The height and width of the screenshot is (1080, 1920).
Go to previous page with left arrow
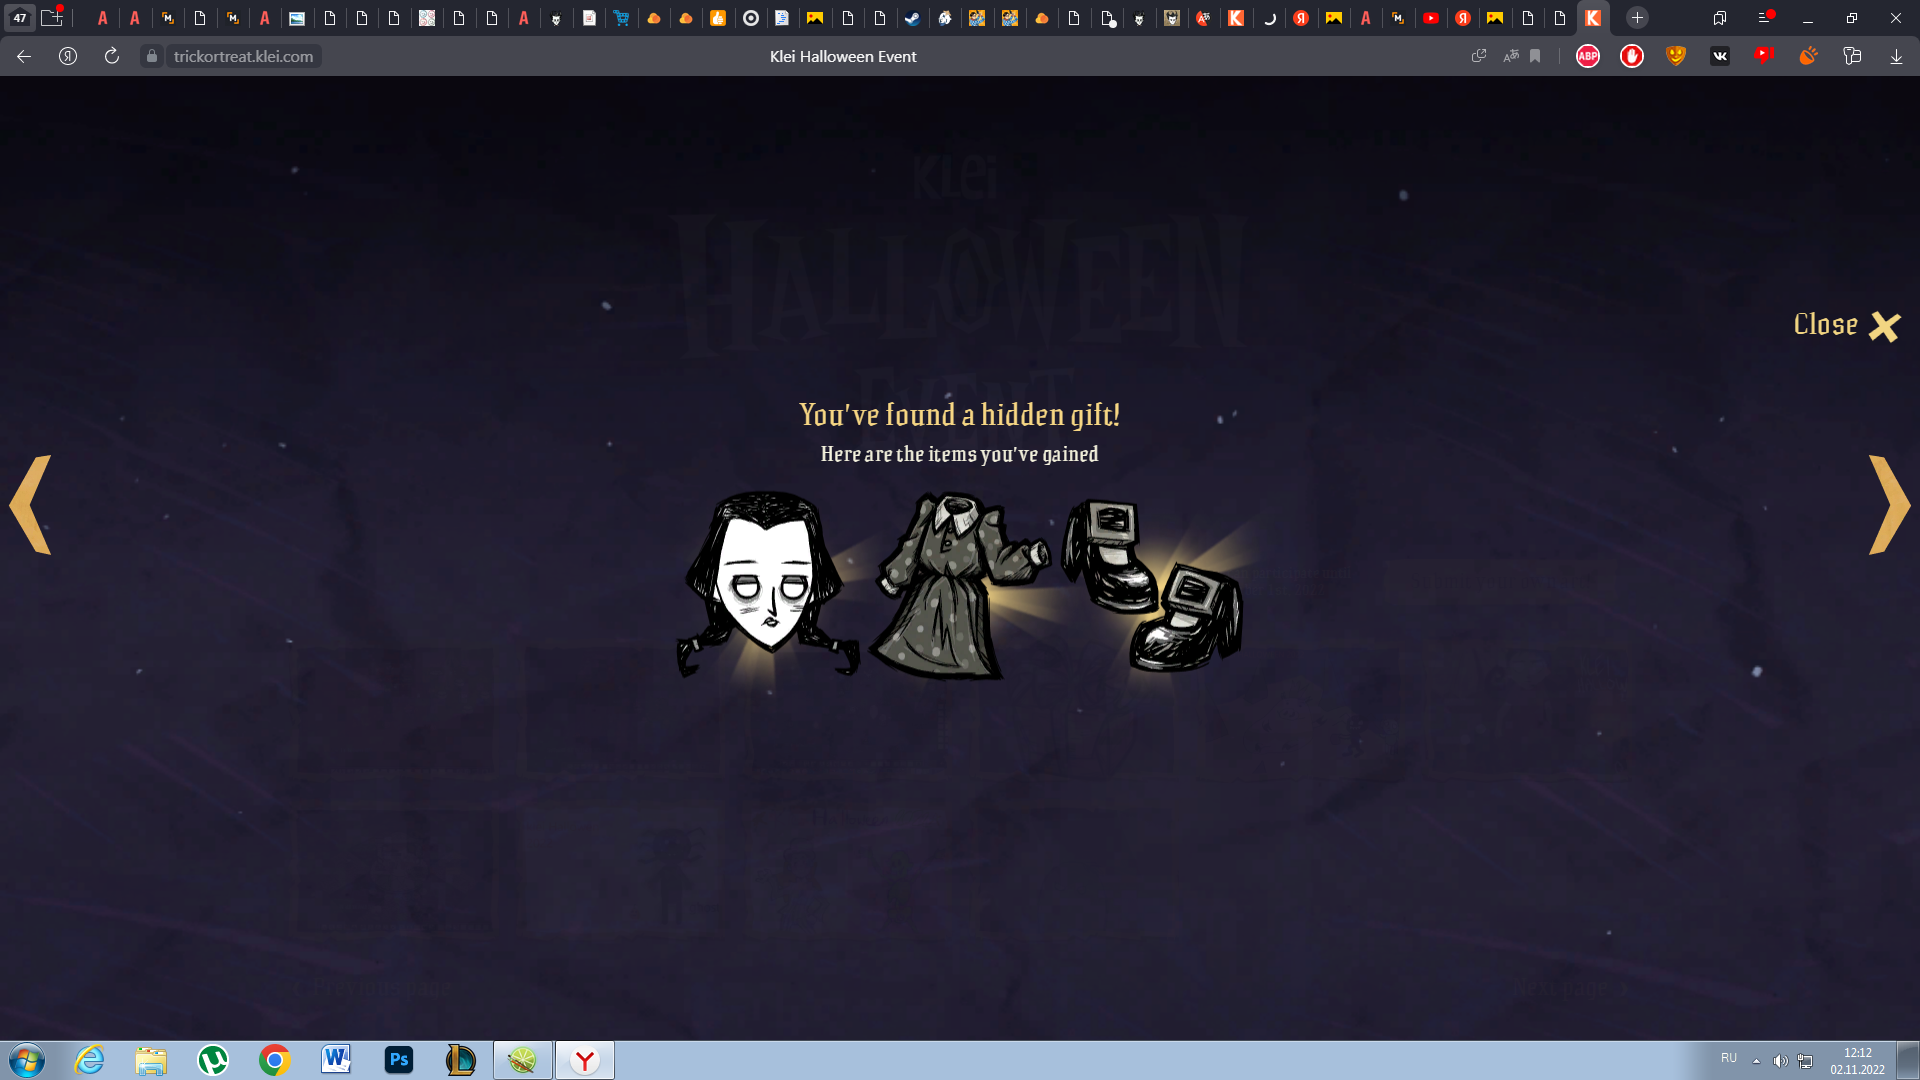31,505
